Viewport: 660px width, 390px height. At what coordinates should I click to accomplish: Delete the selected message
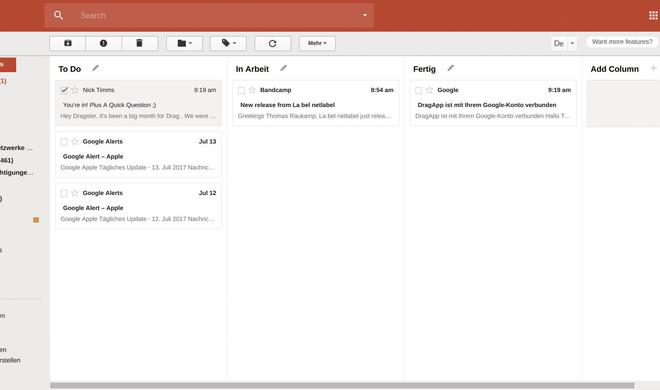140,43
